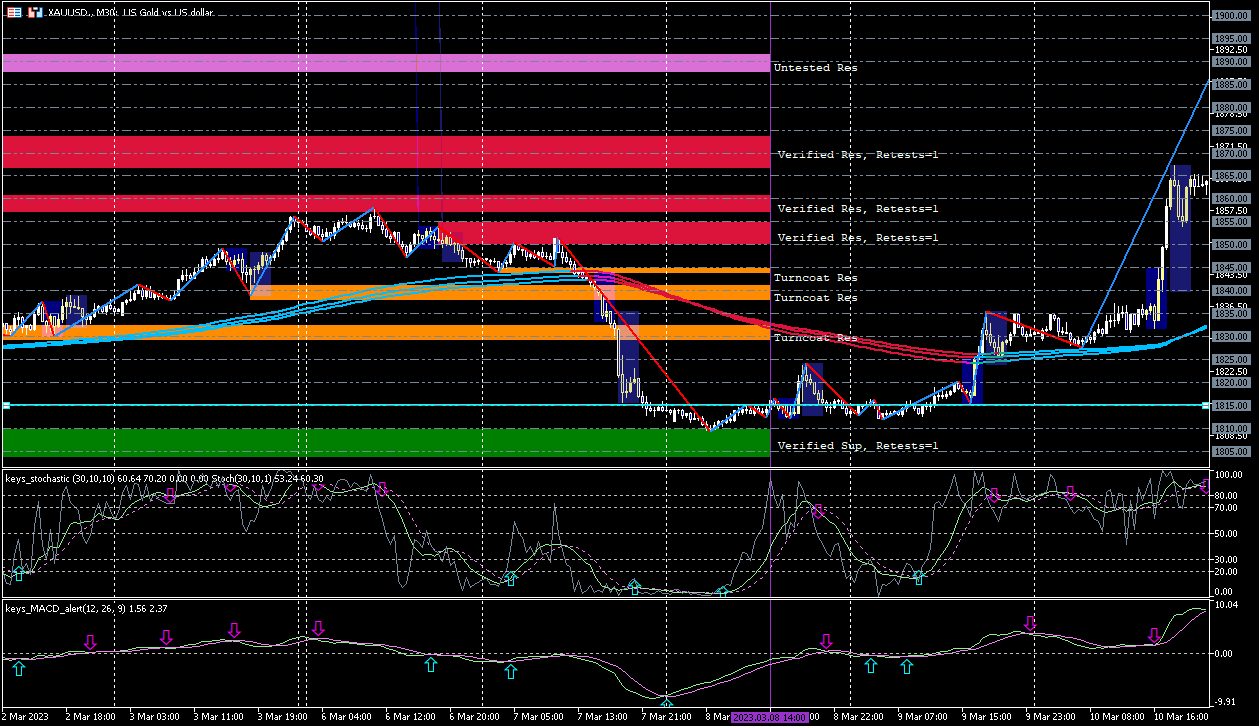Select the pink Untested Res zone

385,63
